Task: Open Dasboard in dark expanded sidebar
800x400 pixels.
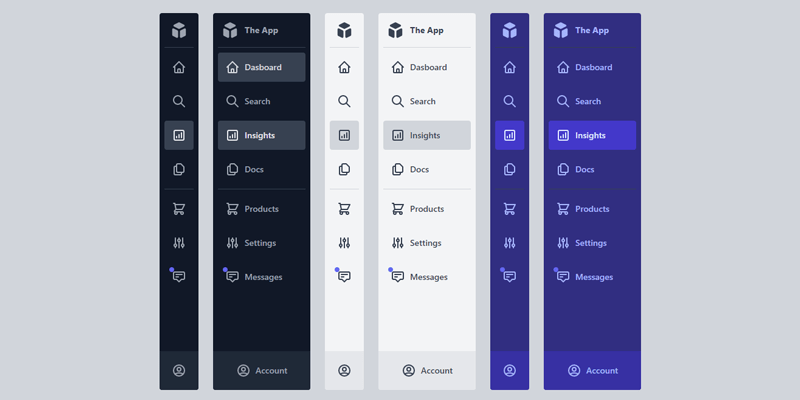Action: click(261, 68)
